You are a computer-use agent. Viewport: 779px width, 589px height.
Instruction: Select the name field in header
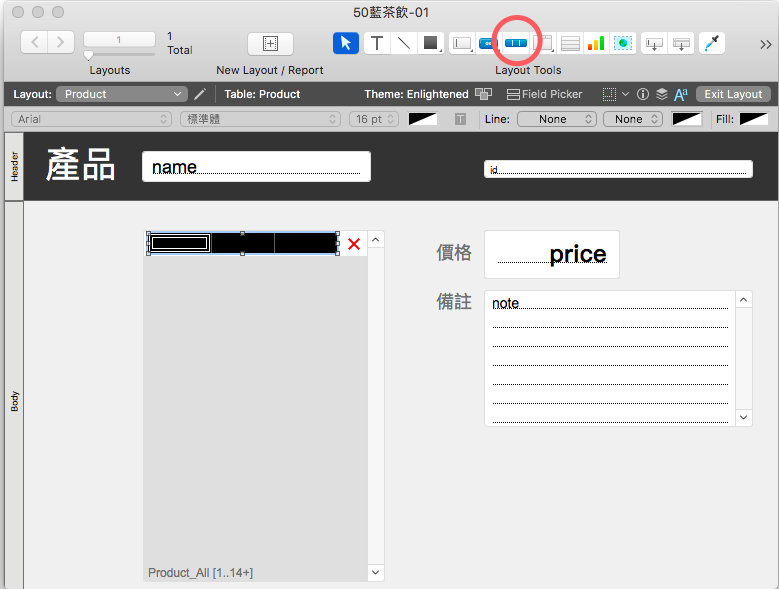256,166
